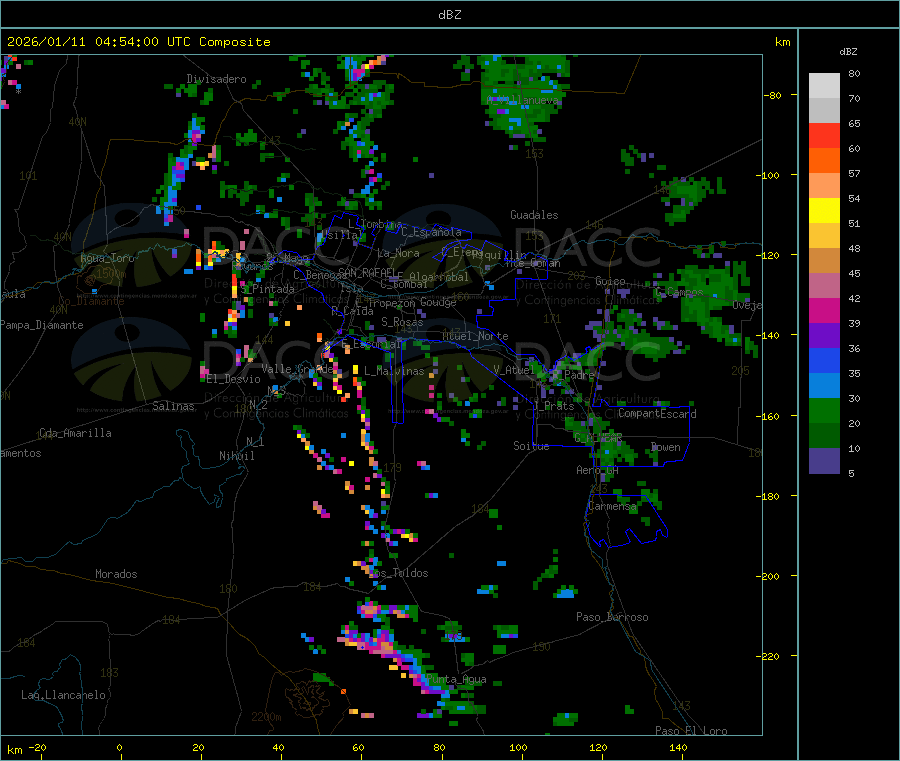
Task: Select the blue 35-36 dBZ legend swatch
Action: tap(824, 360)
